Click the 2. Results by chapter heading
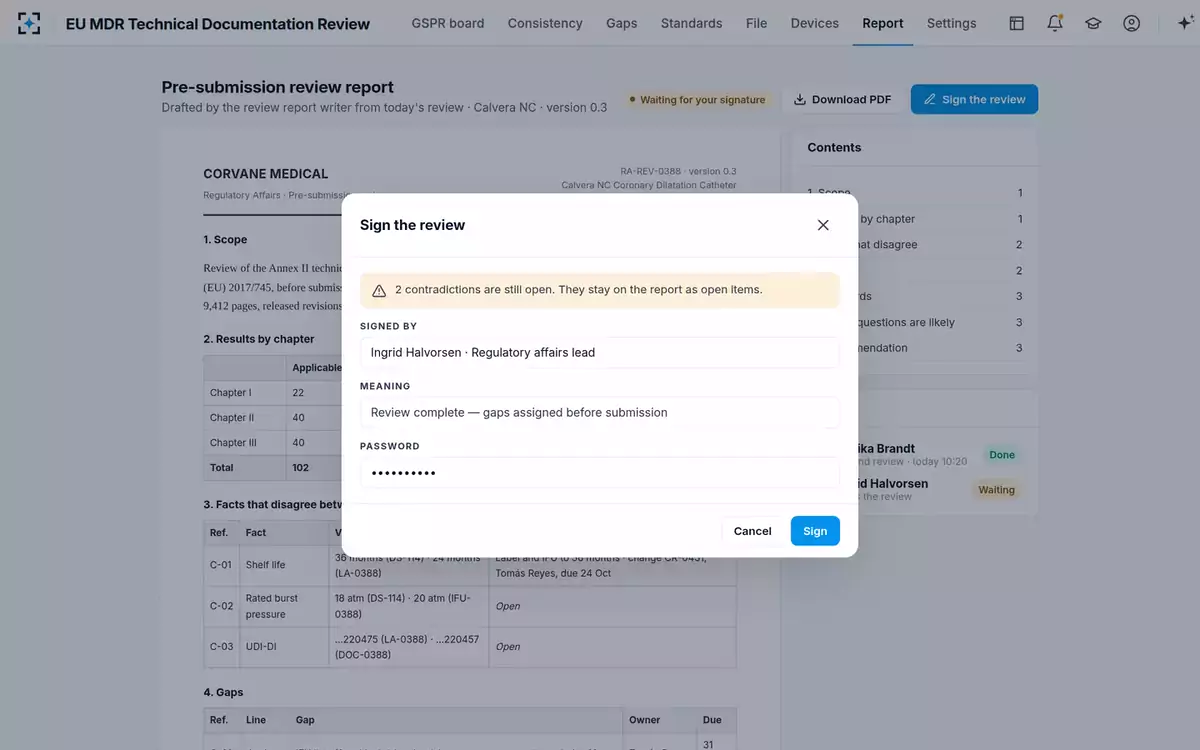The height and width of the screenshot is (750, 1200). coord(259,339)
